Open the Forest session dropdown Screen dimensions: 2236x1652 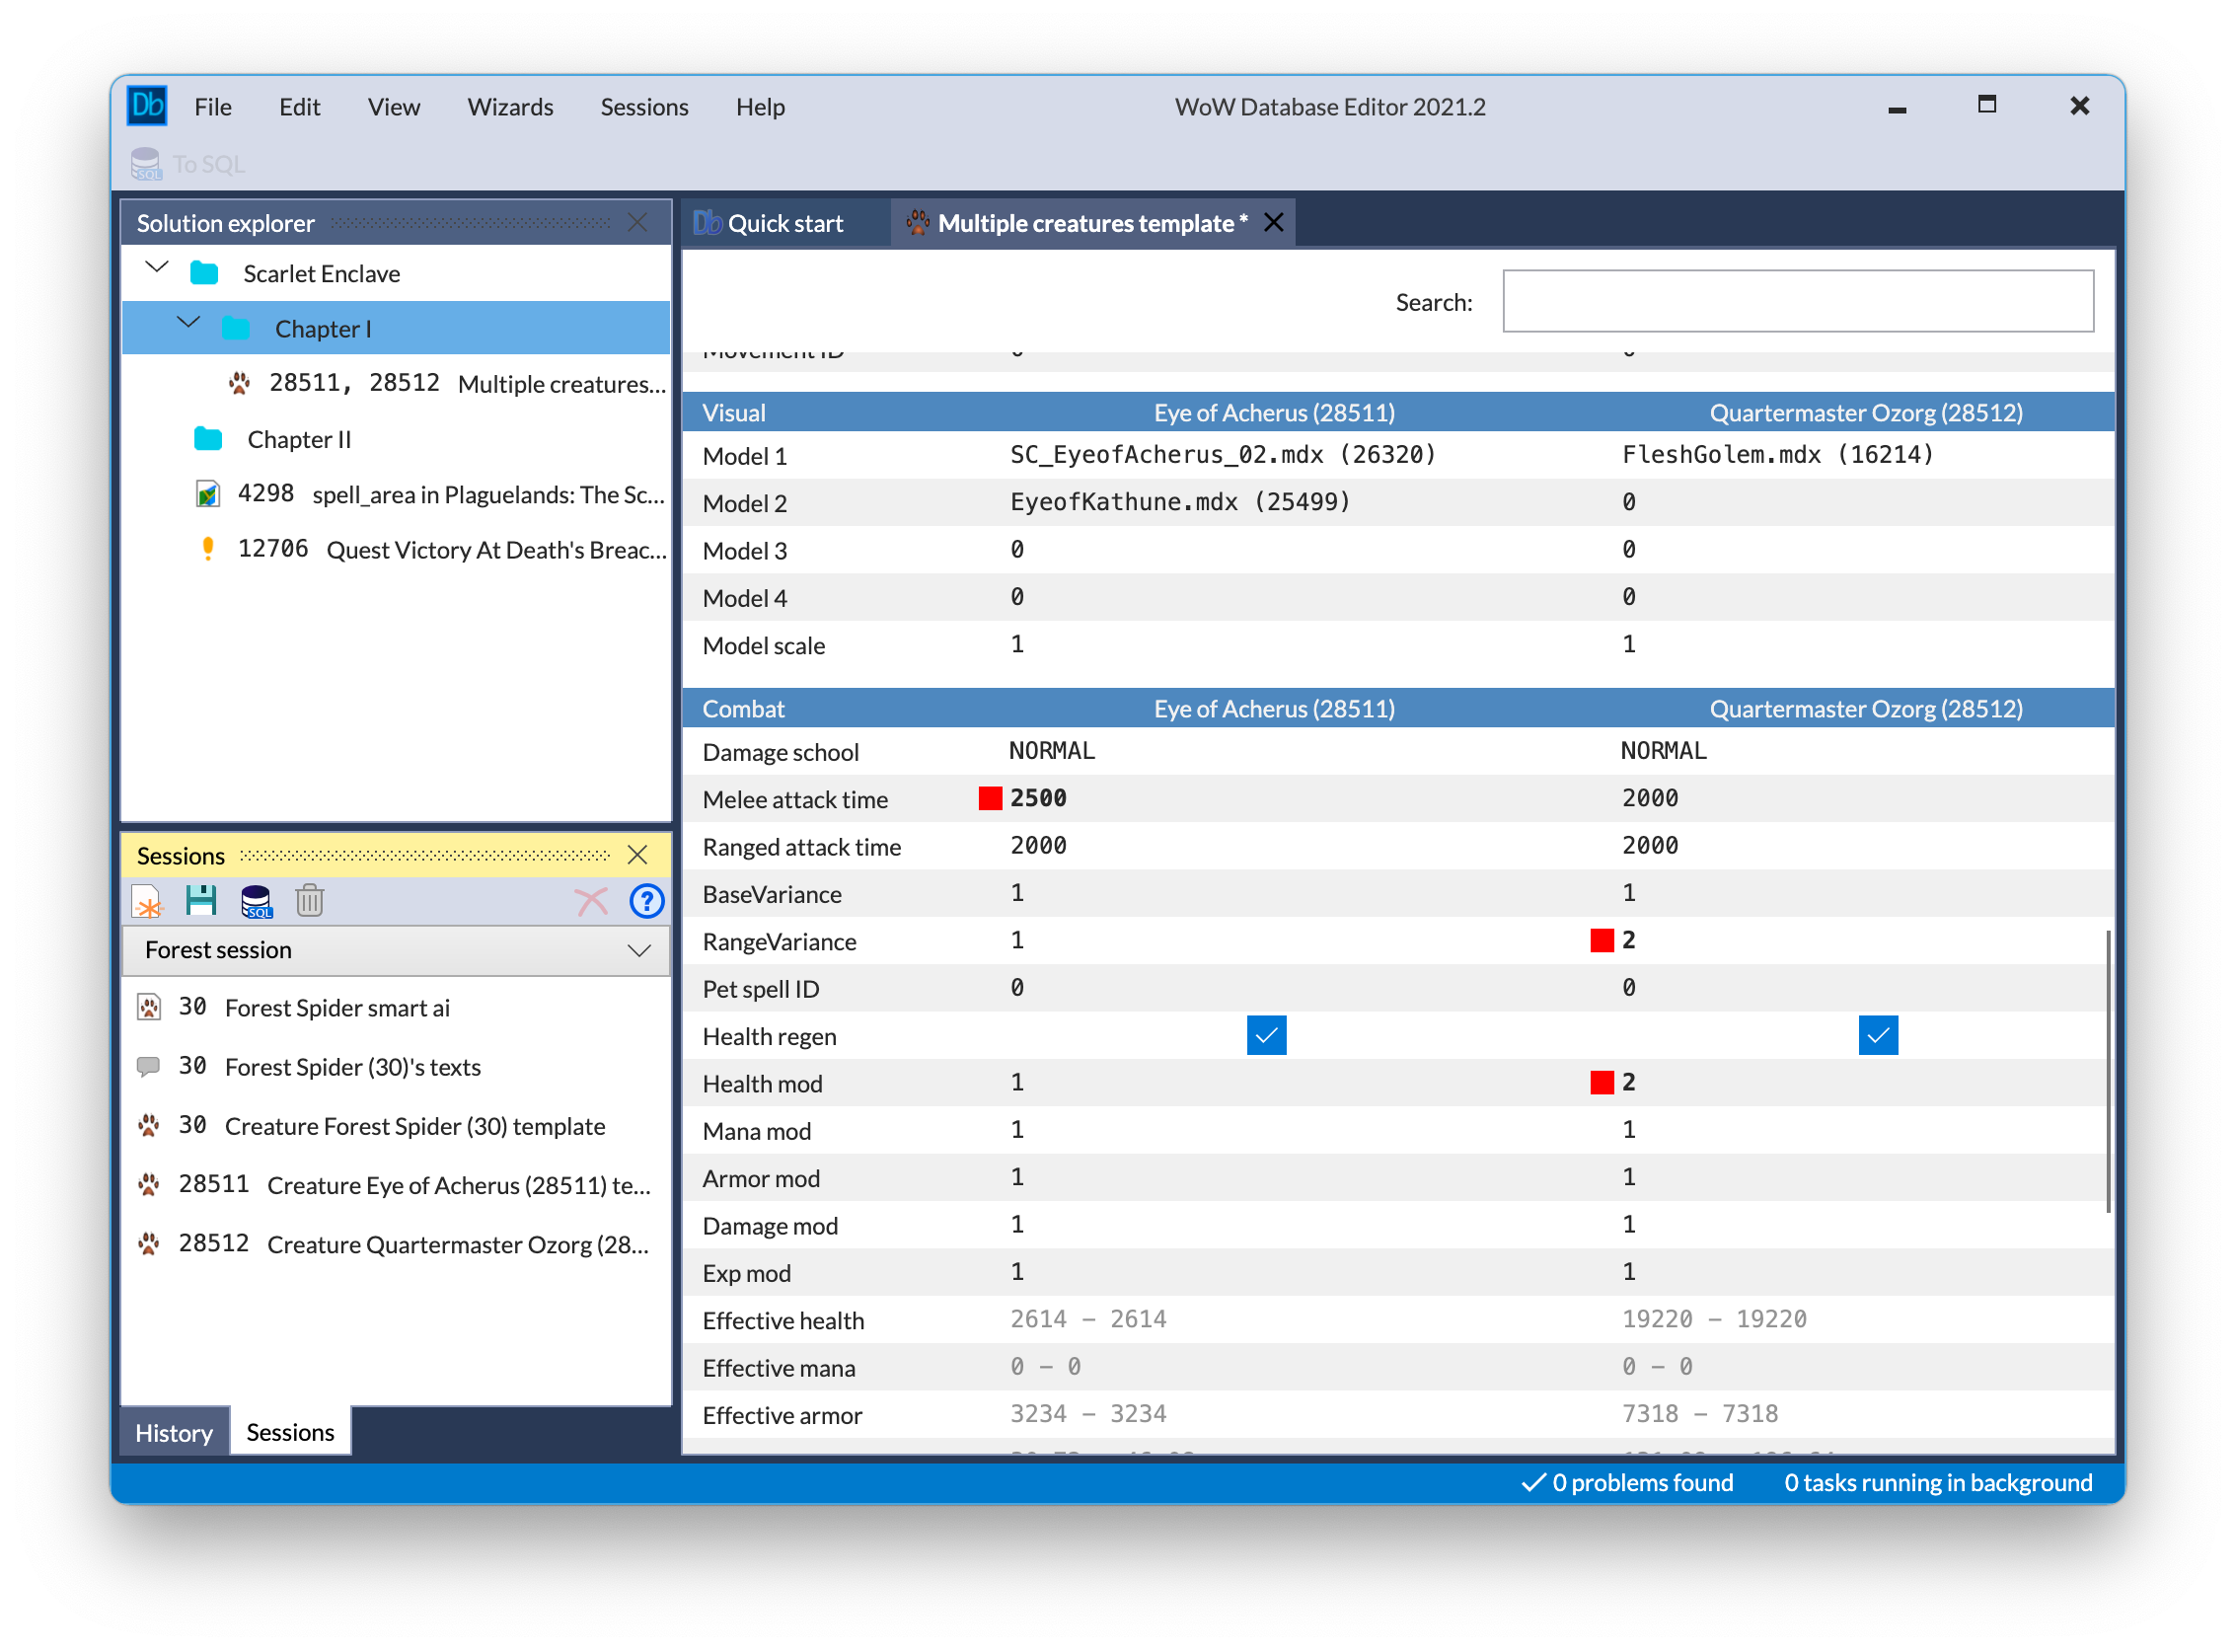pos(638,950)
